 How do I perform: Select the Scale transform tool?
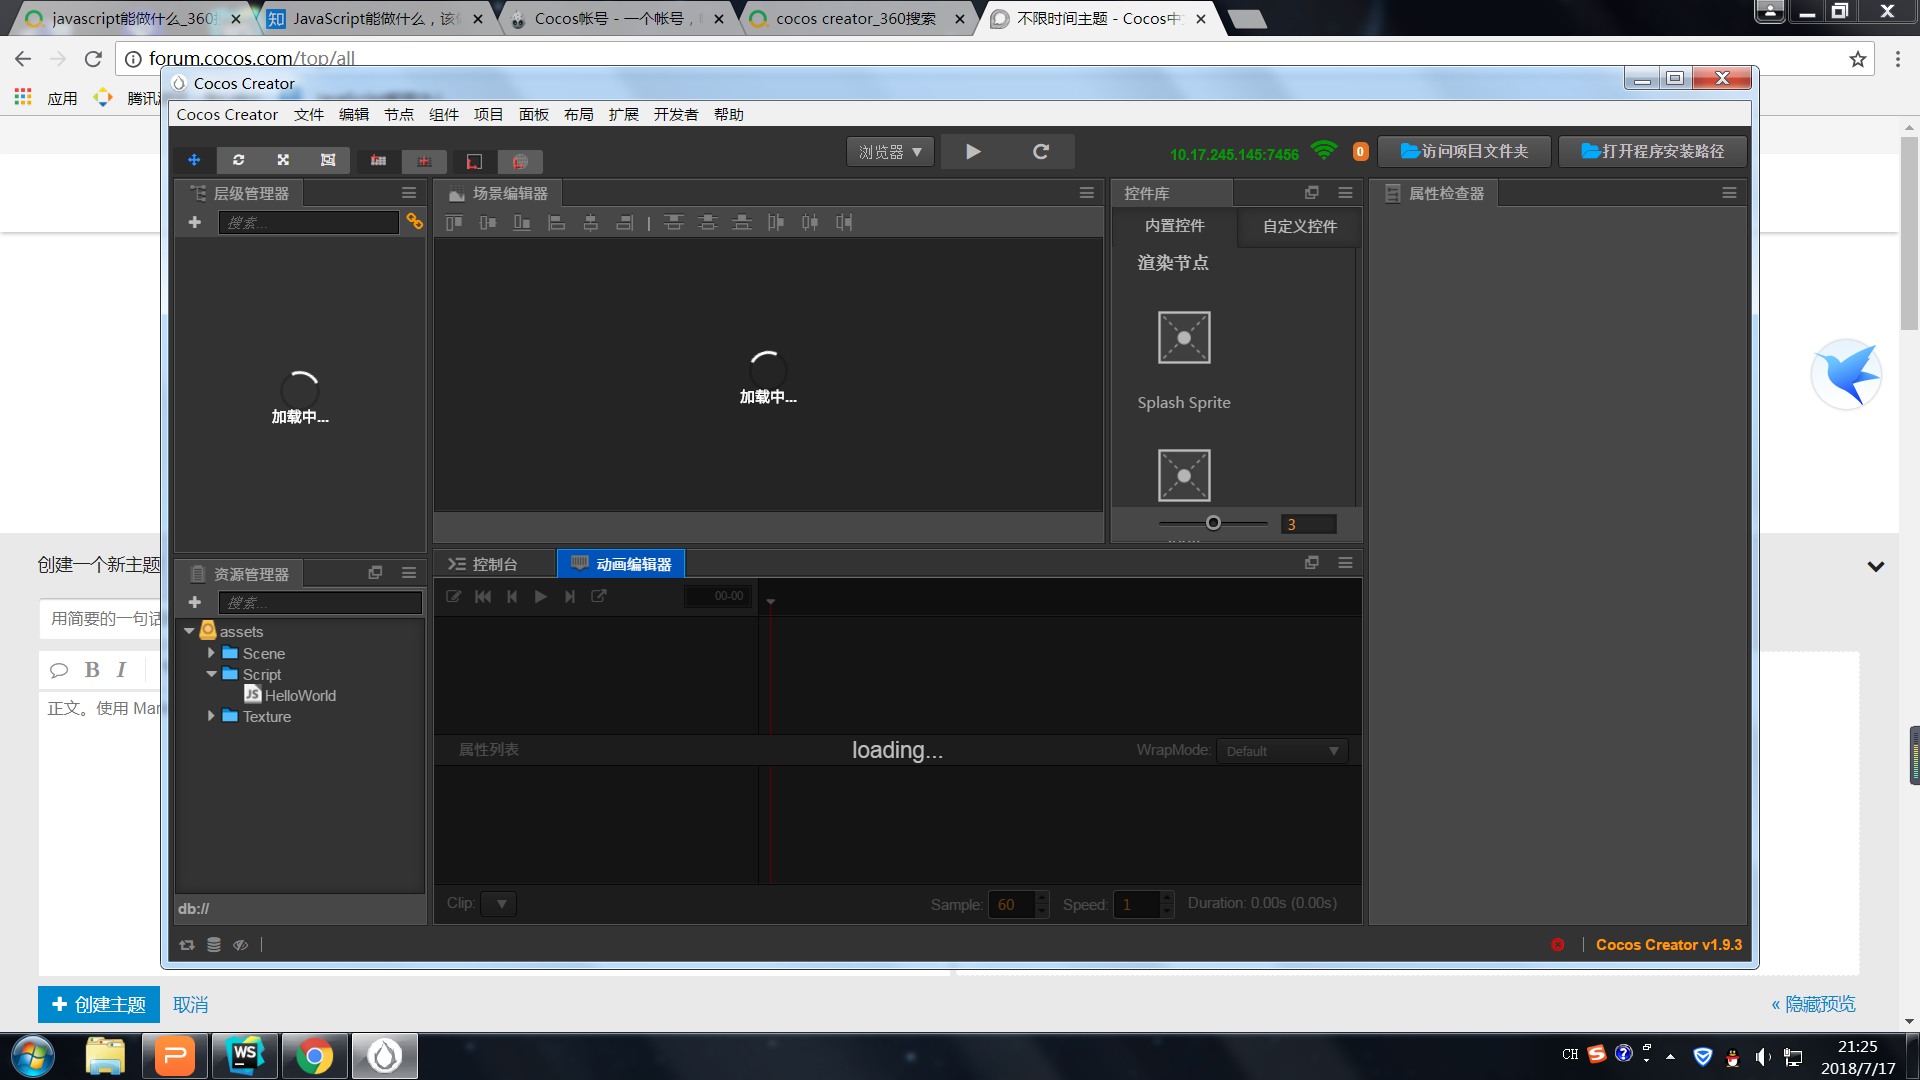[x=283, y=160]
